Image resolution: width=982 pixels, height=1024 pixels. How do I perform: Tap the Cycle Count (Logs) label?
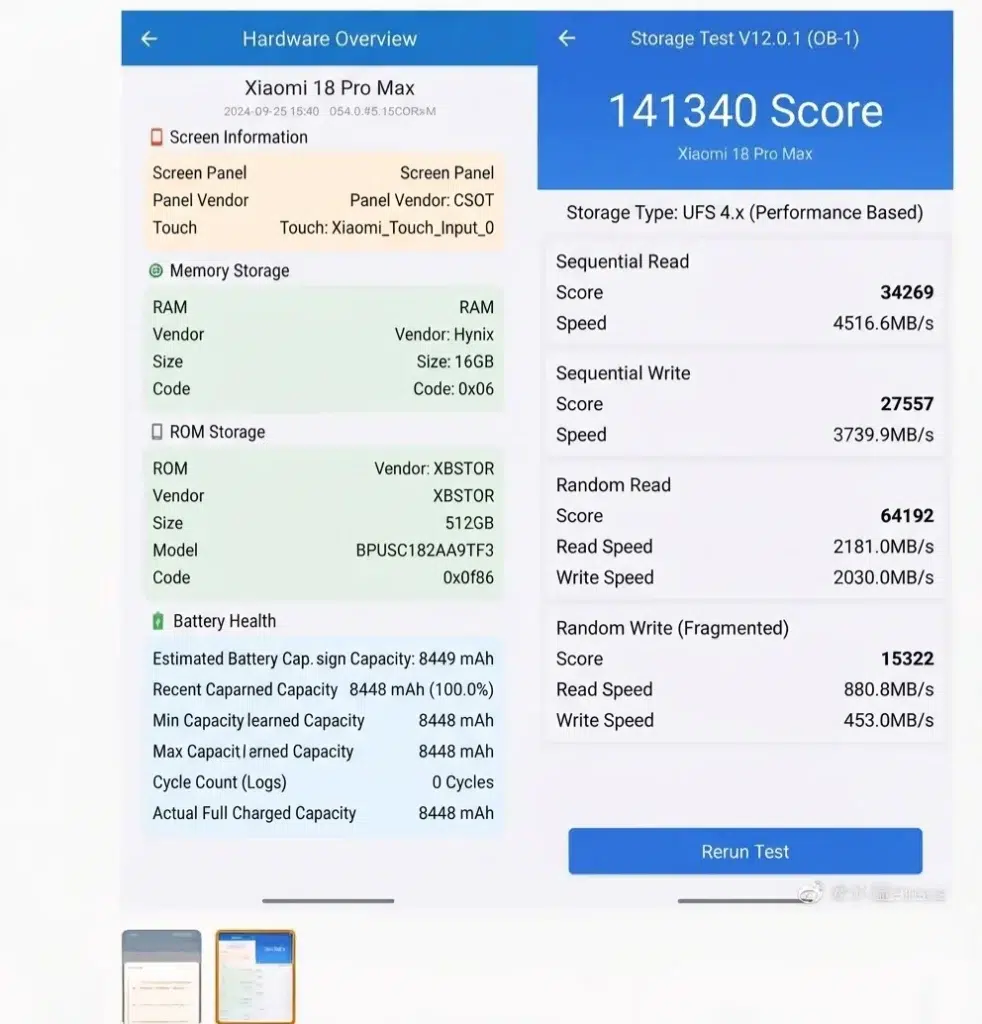tap(219, 782)
